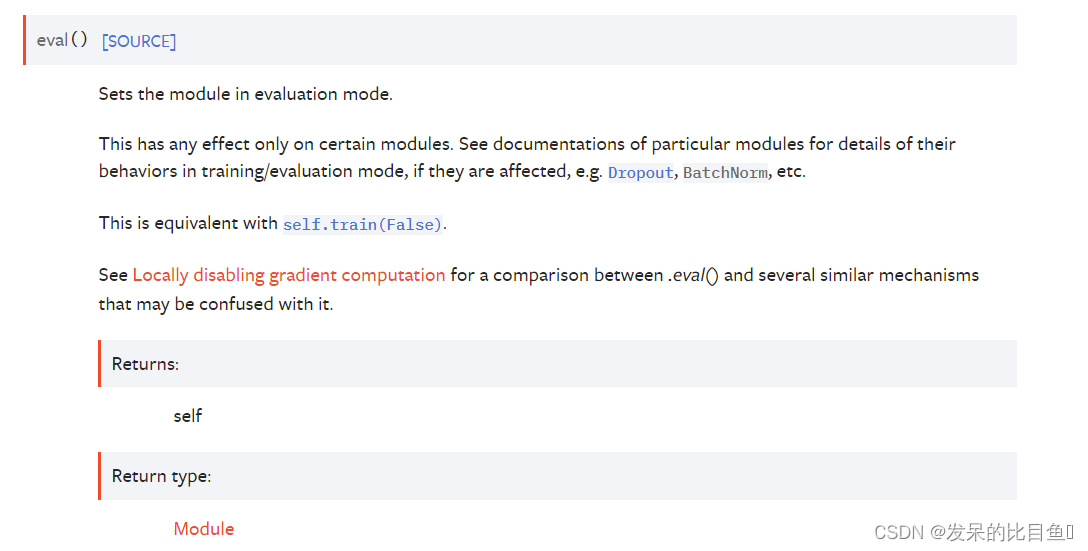Click the red accent bar beside Return type
Viewport: 1088px width, 551px height.
point(100,476)
